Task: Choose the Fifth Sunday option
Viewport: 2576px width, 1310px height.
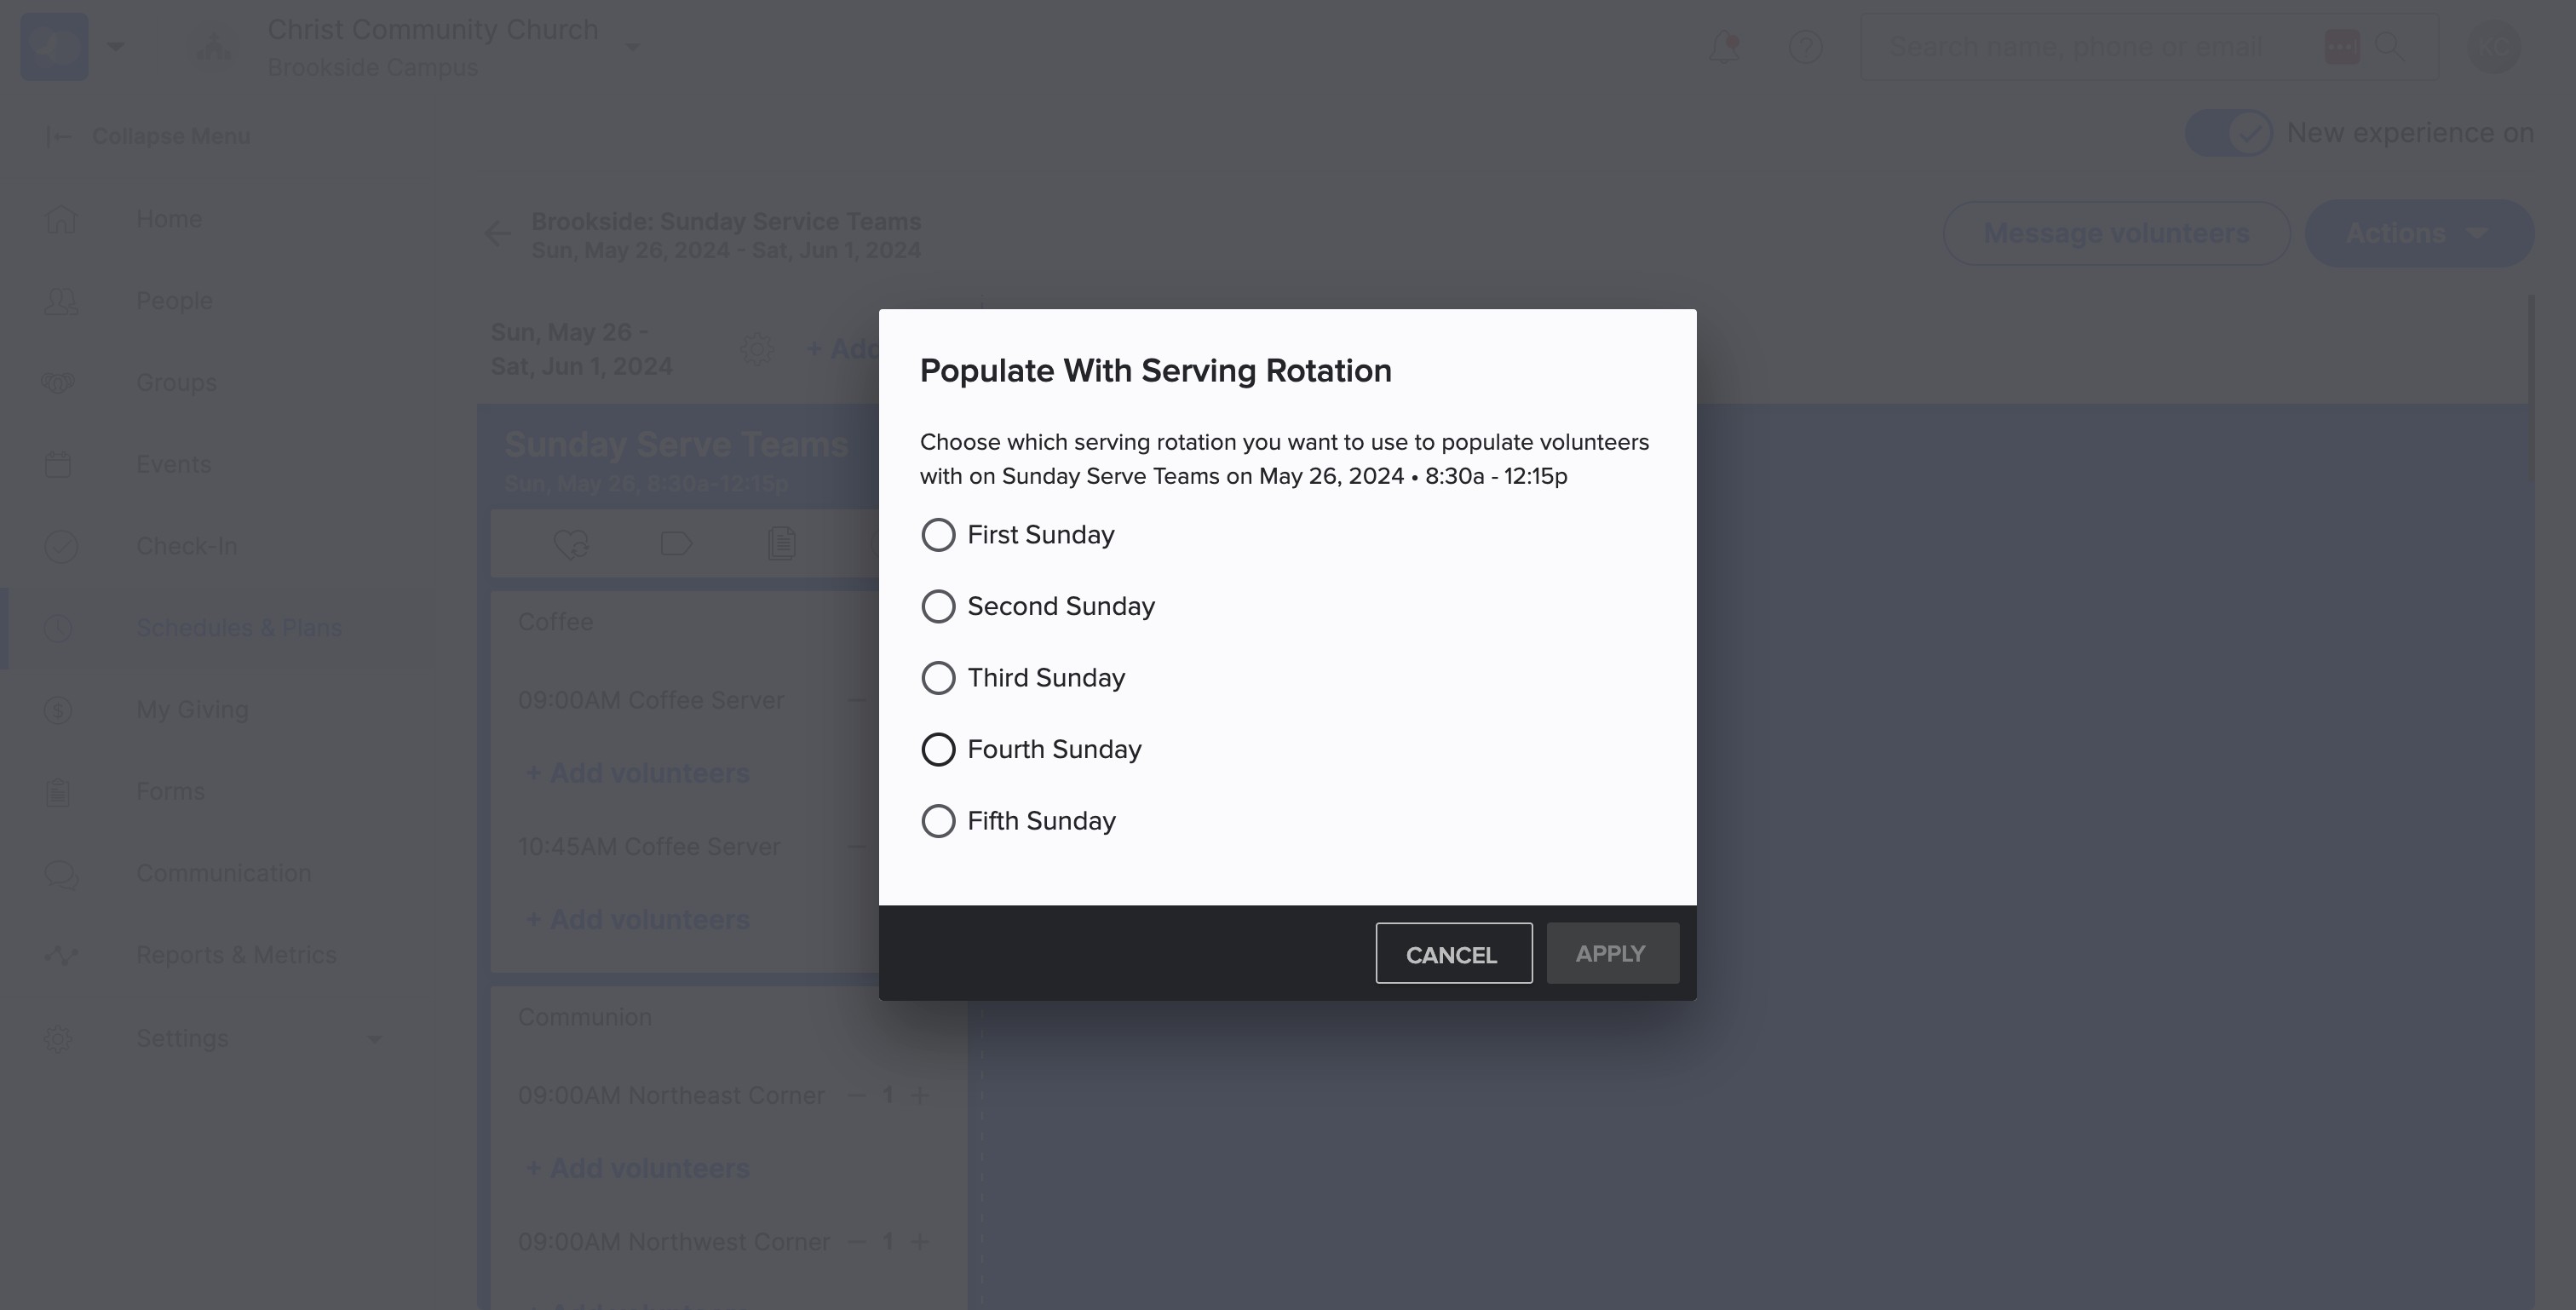Action: pos(1018,821)
